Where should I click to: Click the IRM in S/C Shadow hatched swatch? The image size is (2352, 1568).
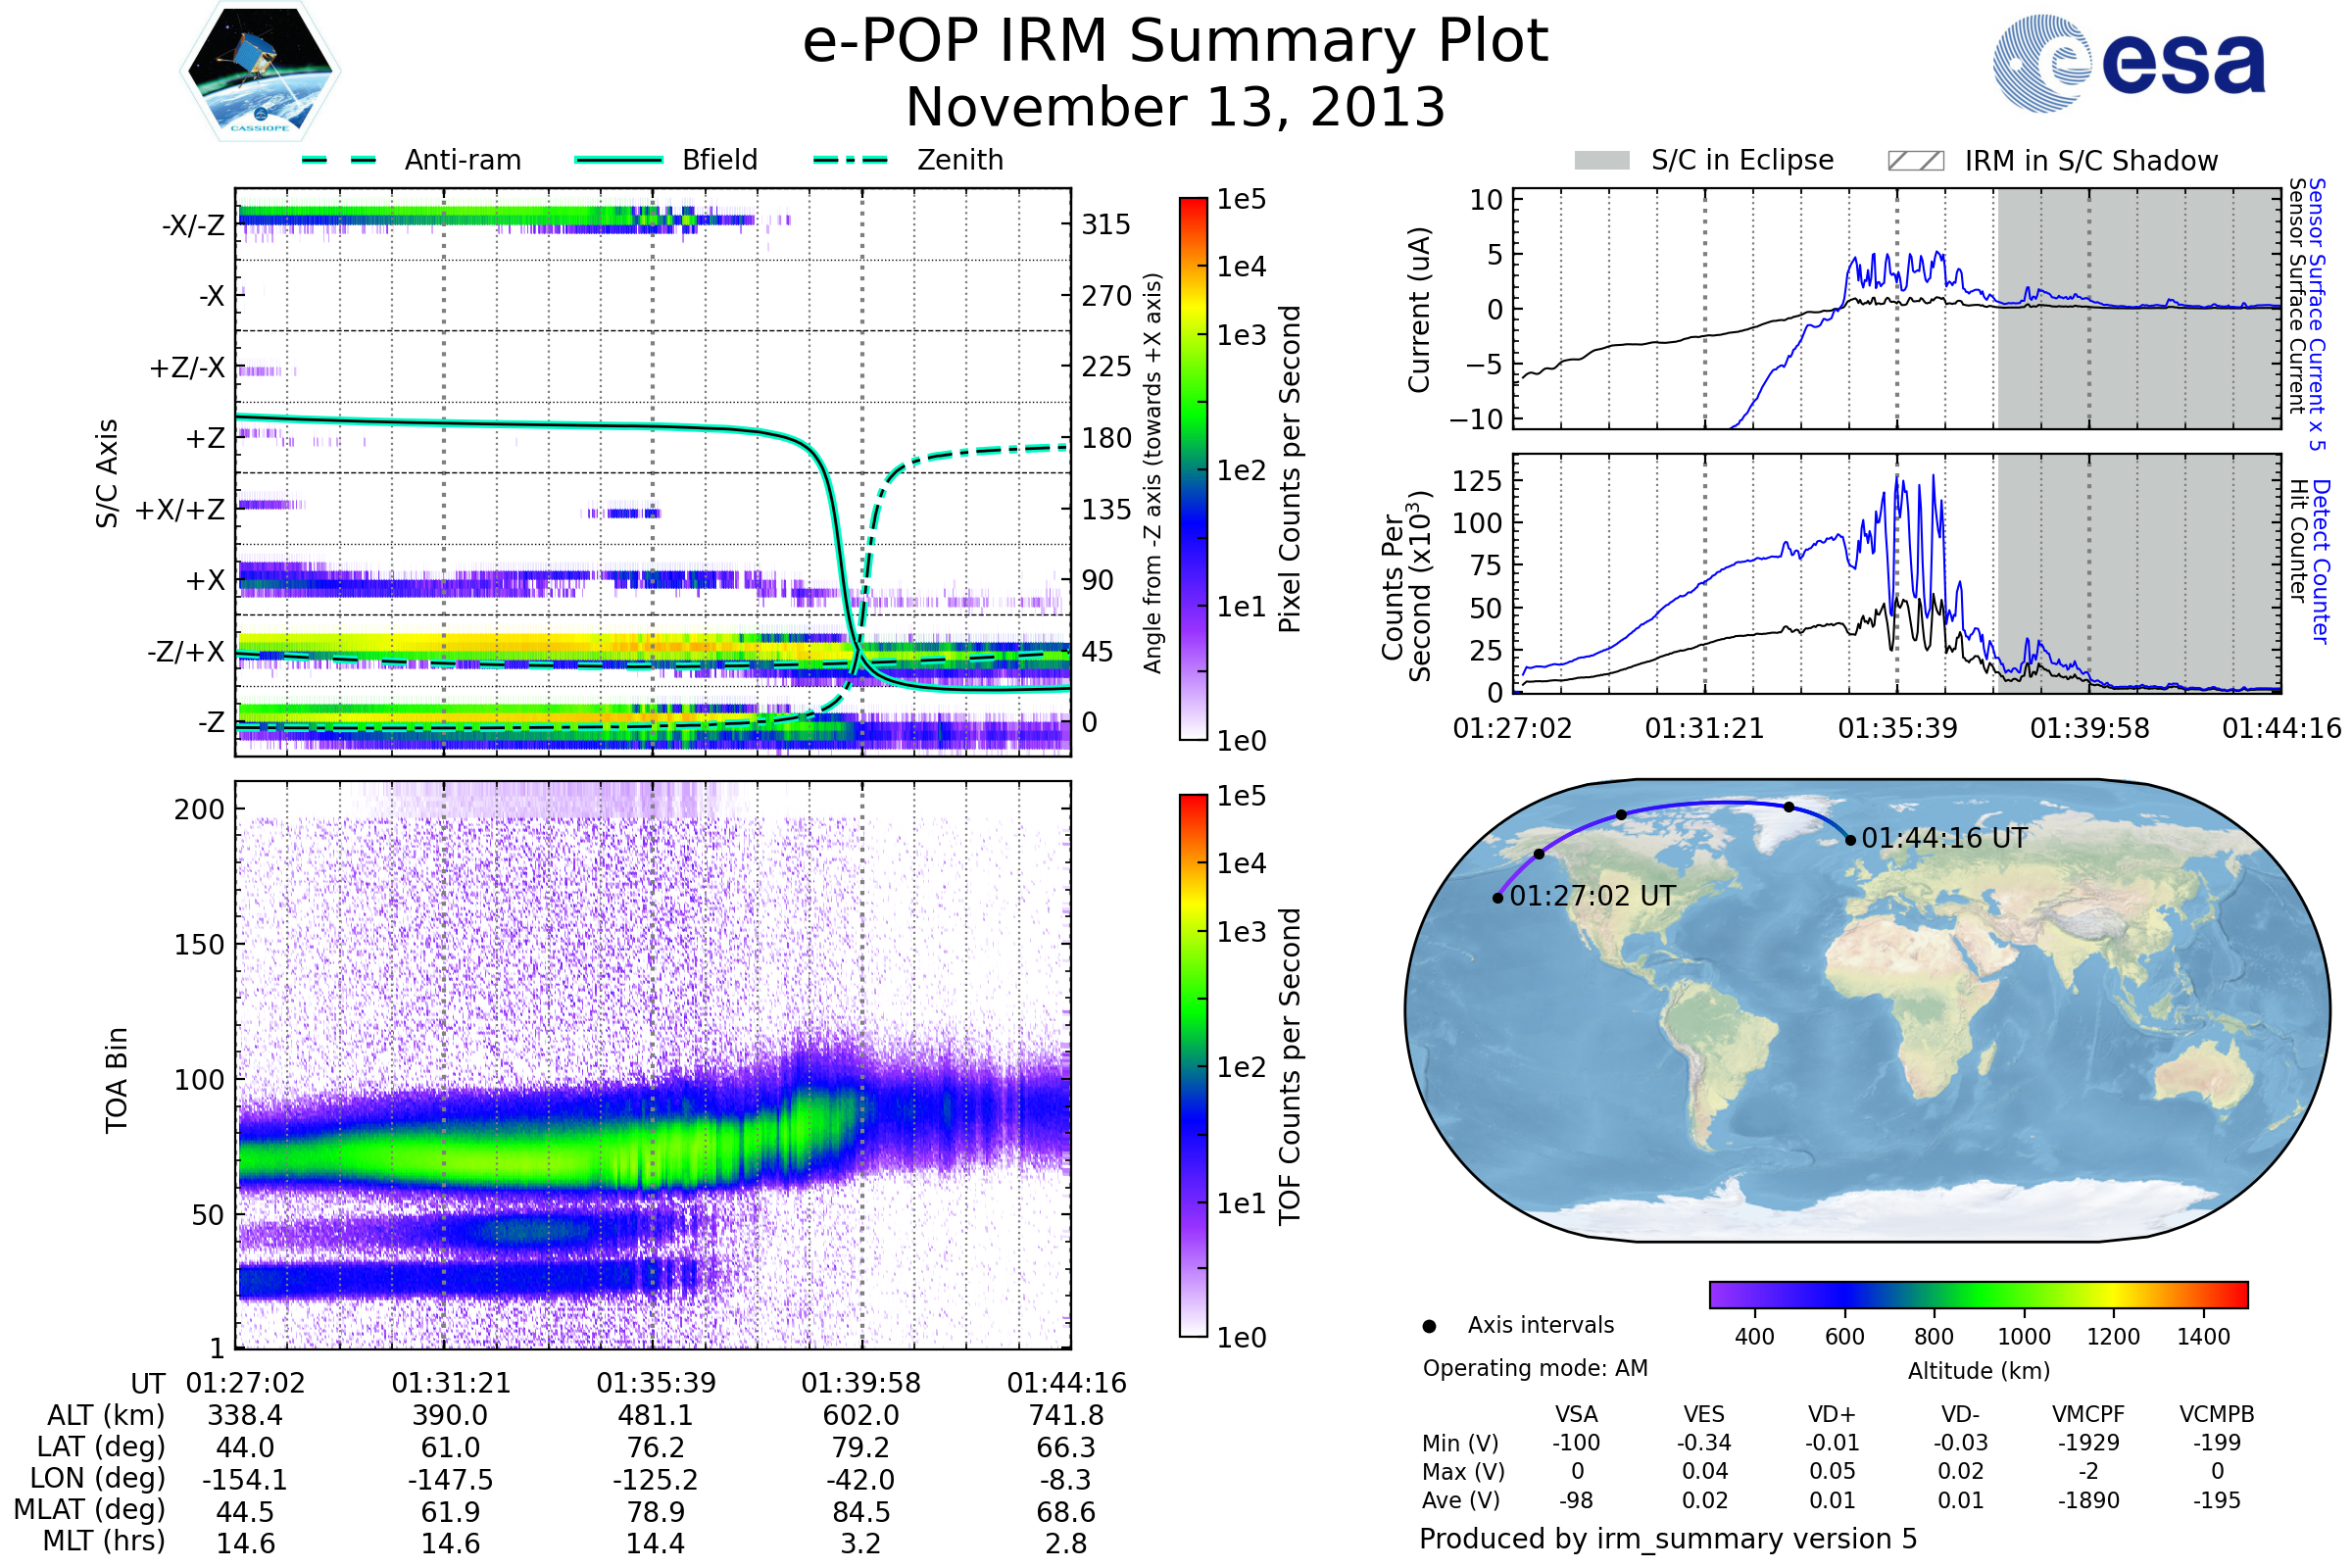[x=1915, y=161]
